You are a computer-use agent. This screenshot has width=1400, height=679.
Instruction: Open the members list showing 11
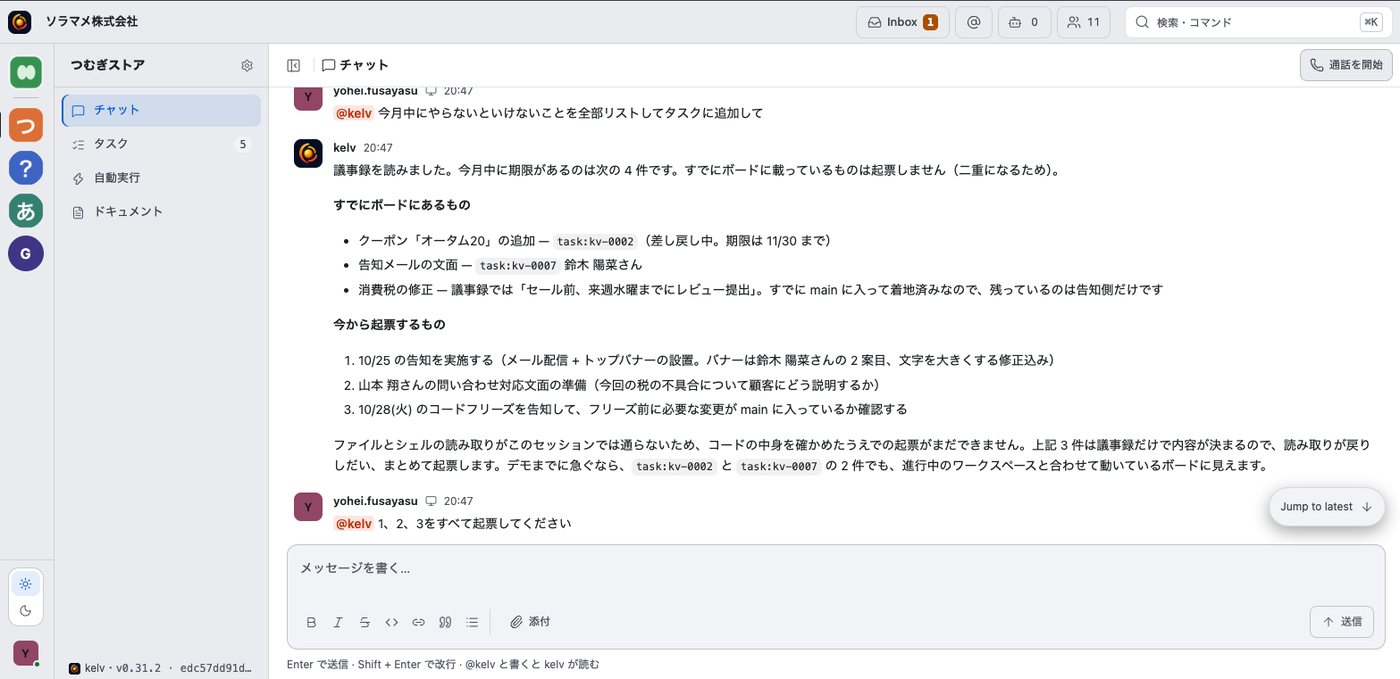tap(1083, 22)
